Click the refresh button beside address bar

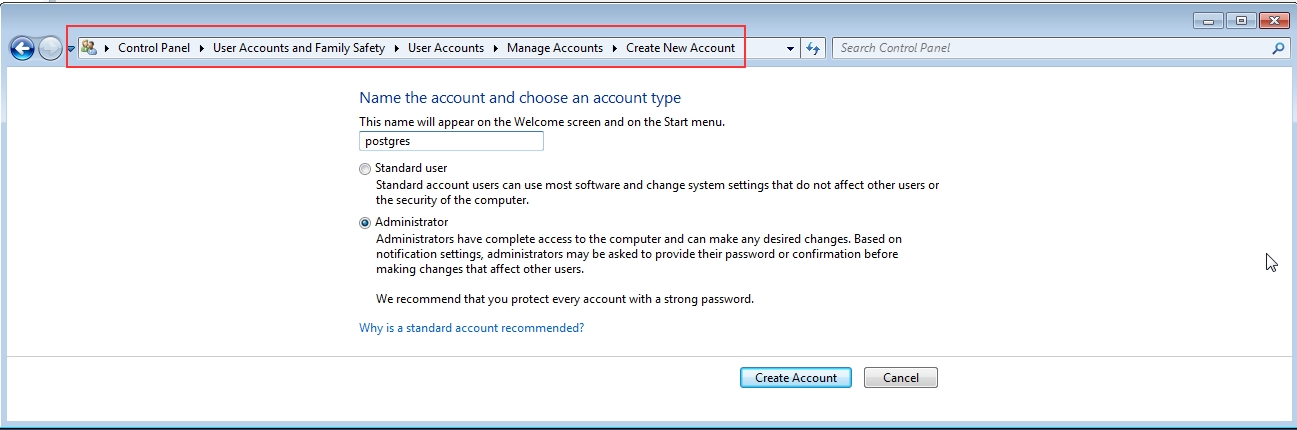[814, 48]
